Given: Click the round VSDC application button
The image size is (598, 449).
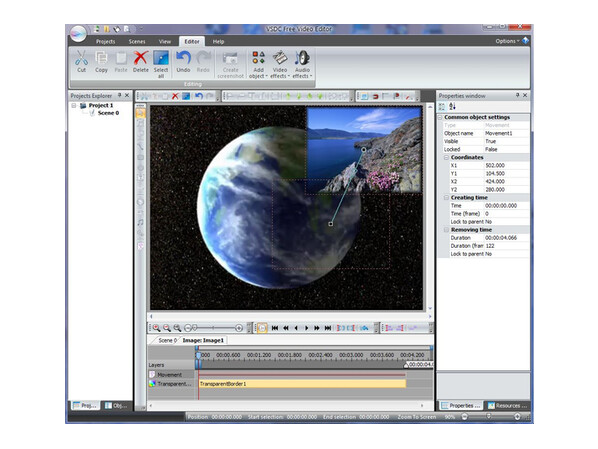Looking at the screenshot, I should pyautogui.click(x=78, y=34).
